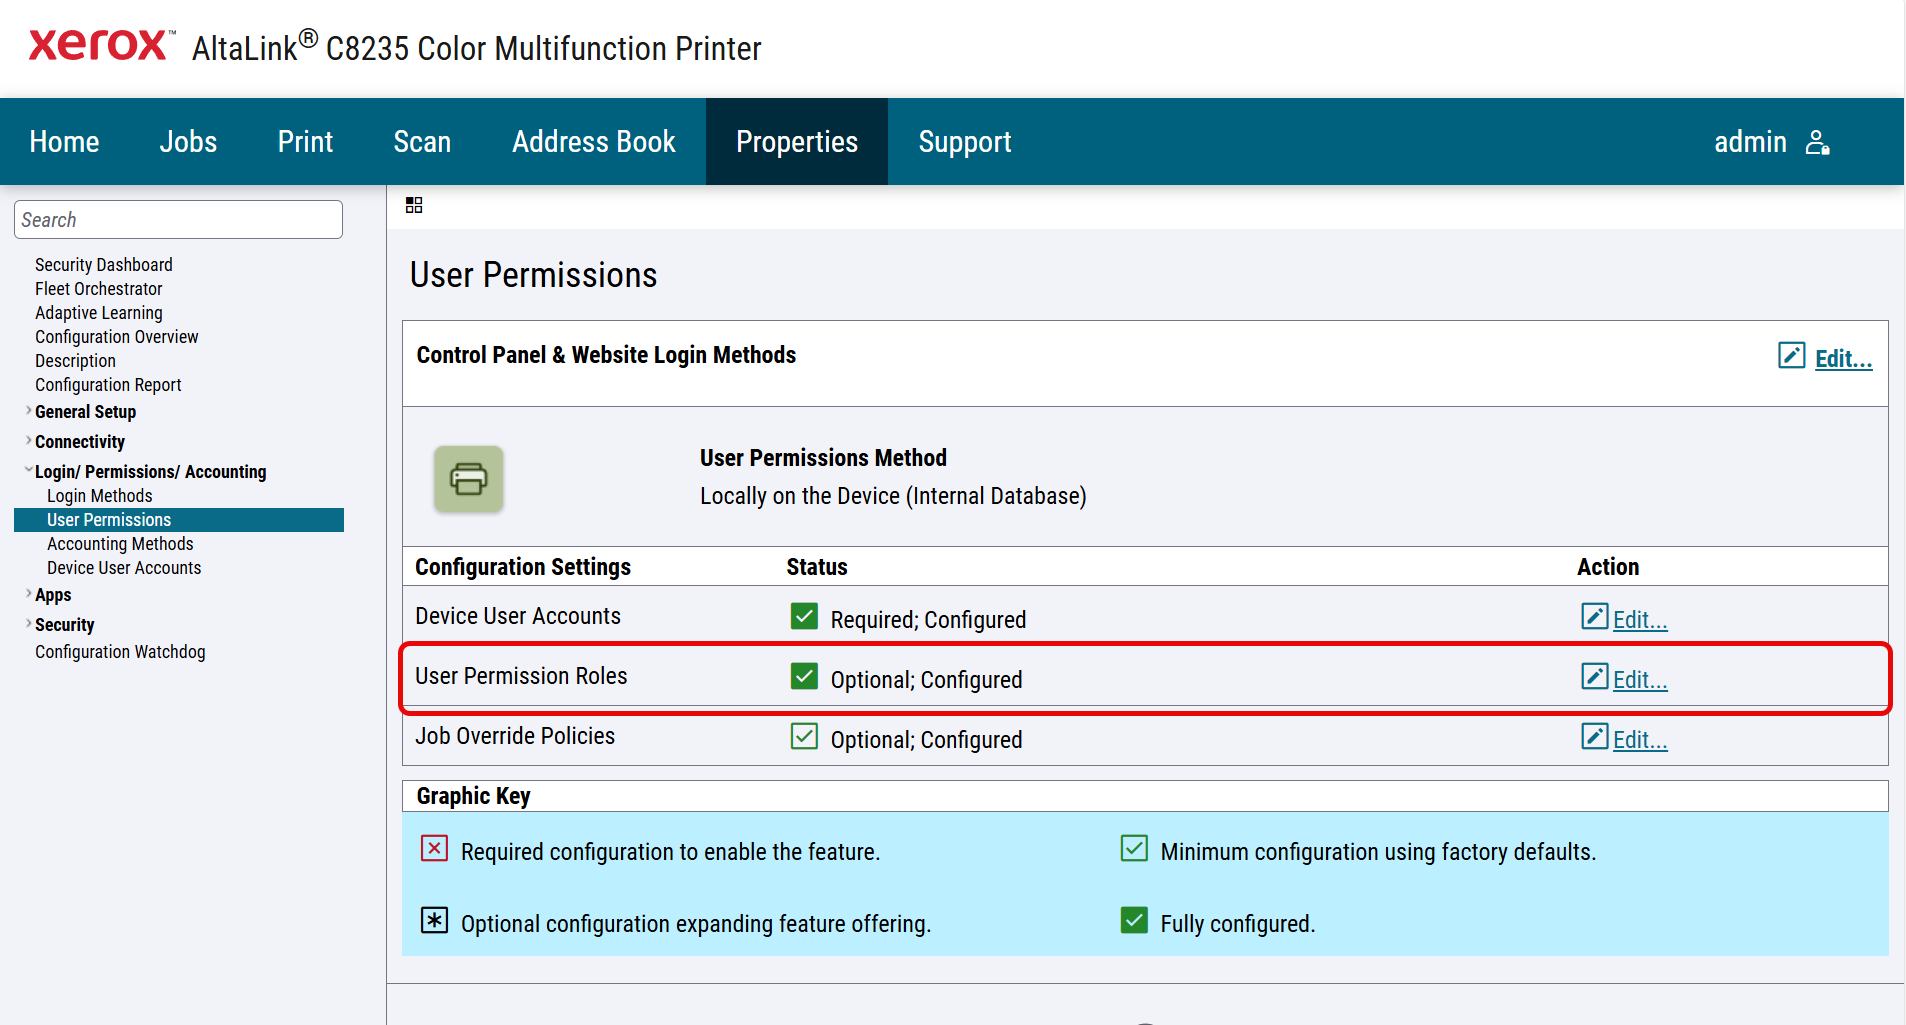Open the Edit link for Job Override Policies
This screenshot has width=1906, height=1025.
click(1640, 740)
